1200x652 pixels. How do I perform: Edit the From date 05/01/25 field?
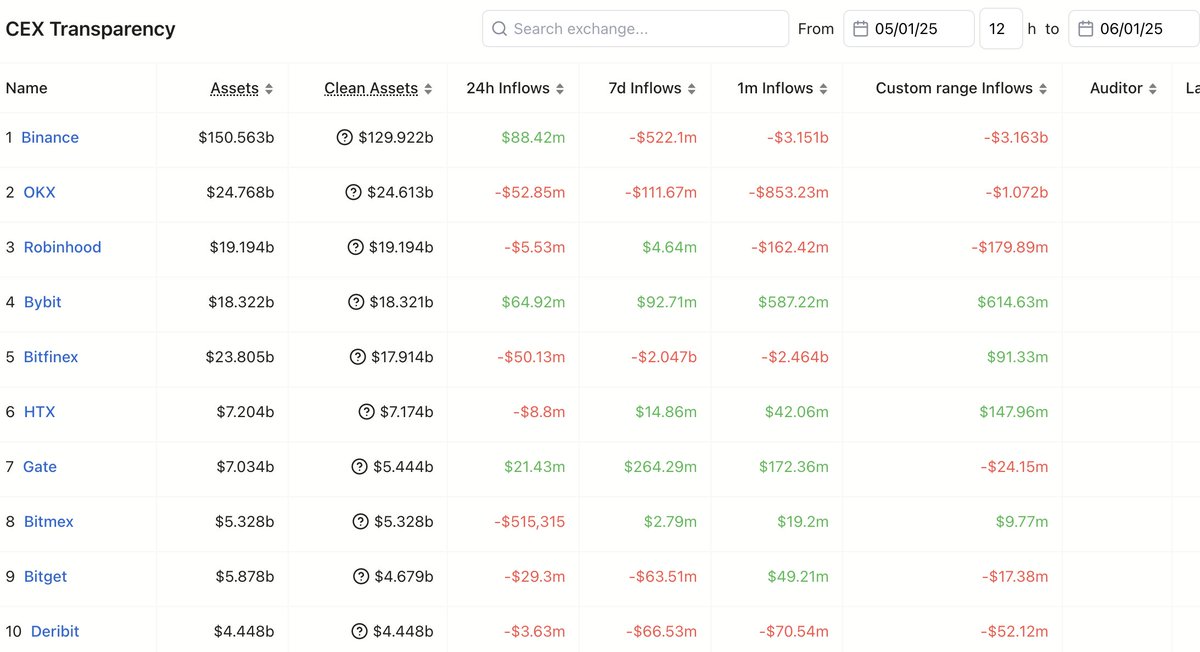(909, 29)
